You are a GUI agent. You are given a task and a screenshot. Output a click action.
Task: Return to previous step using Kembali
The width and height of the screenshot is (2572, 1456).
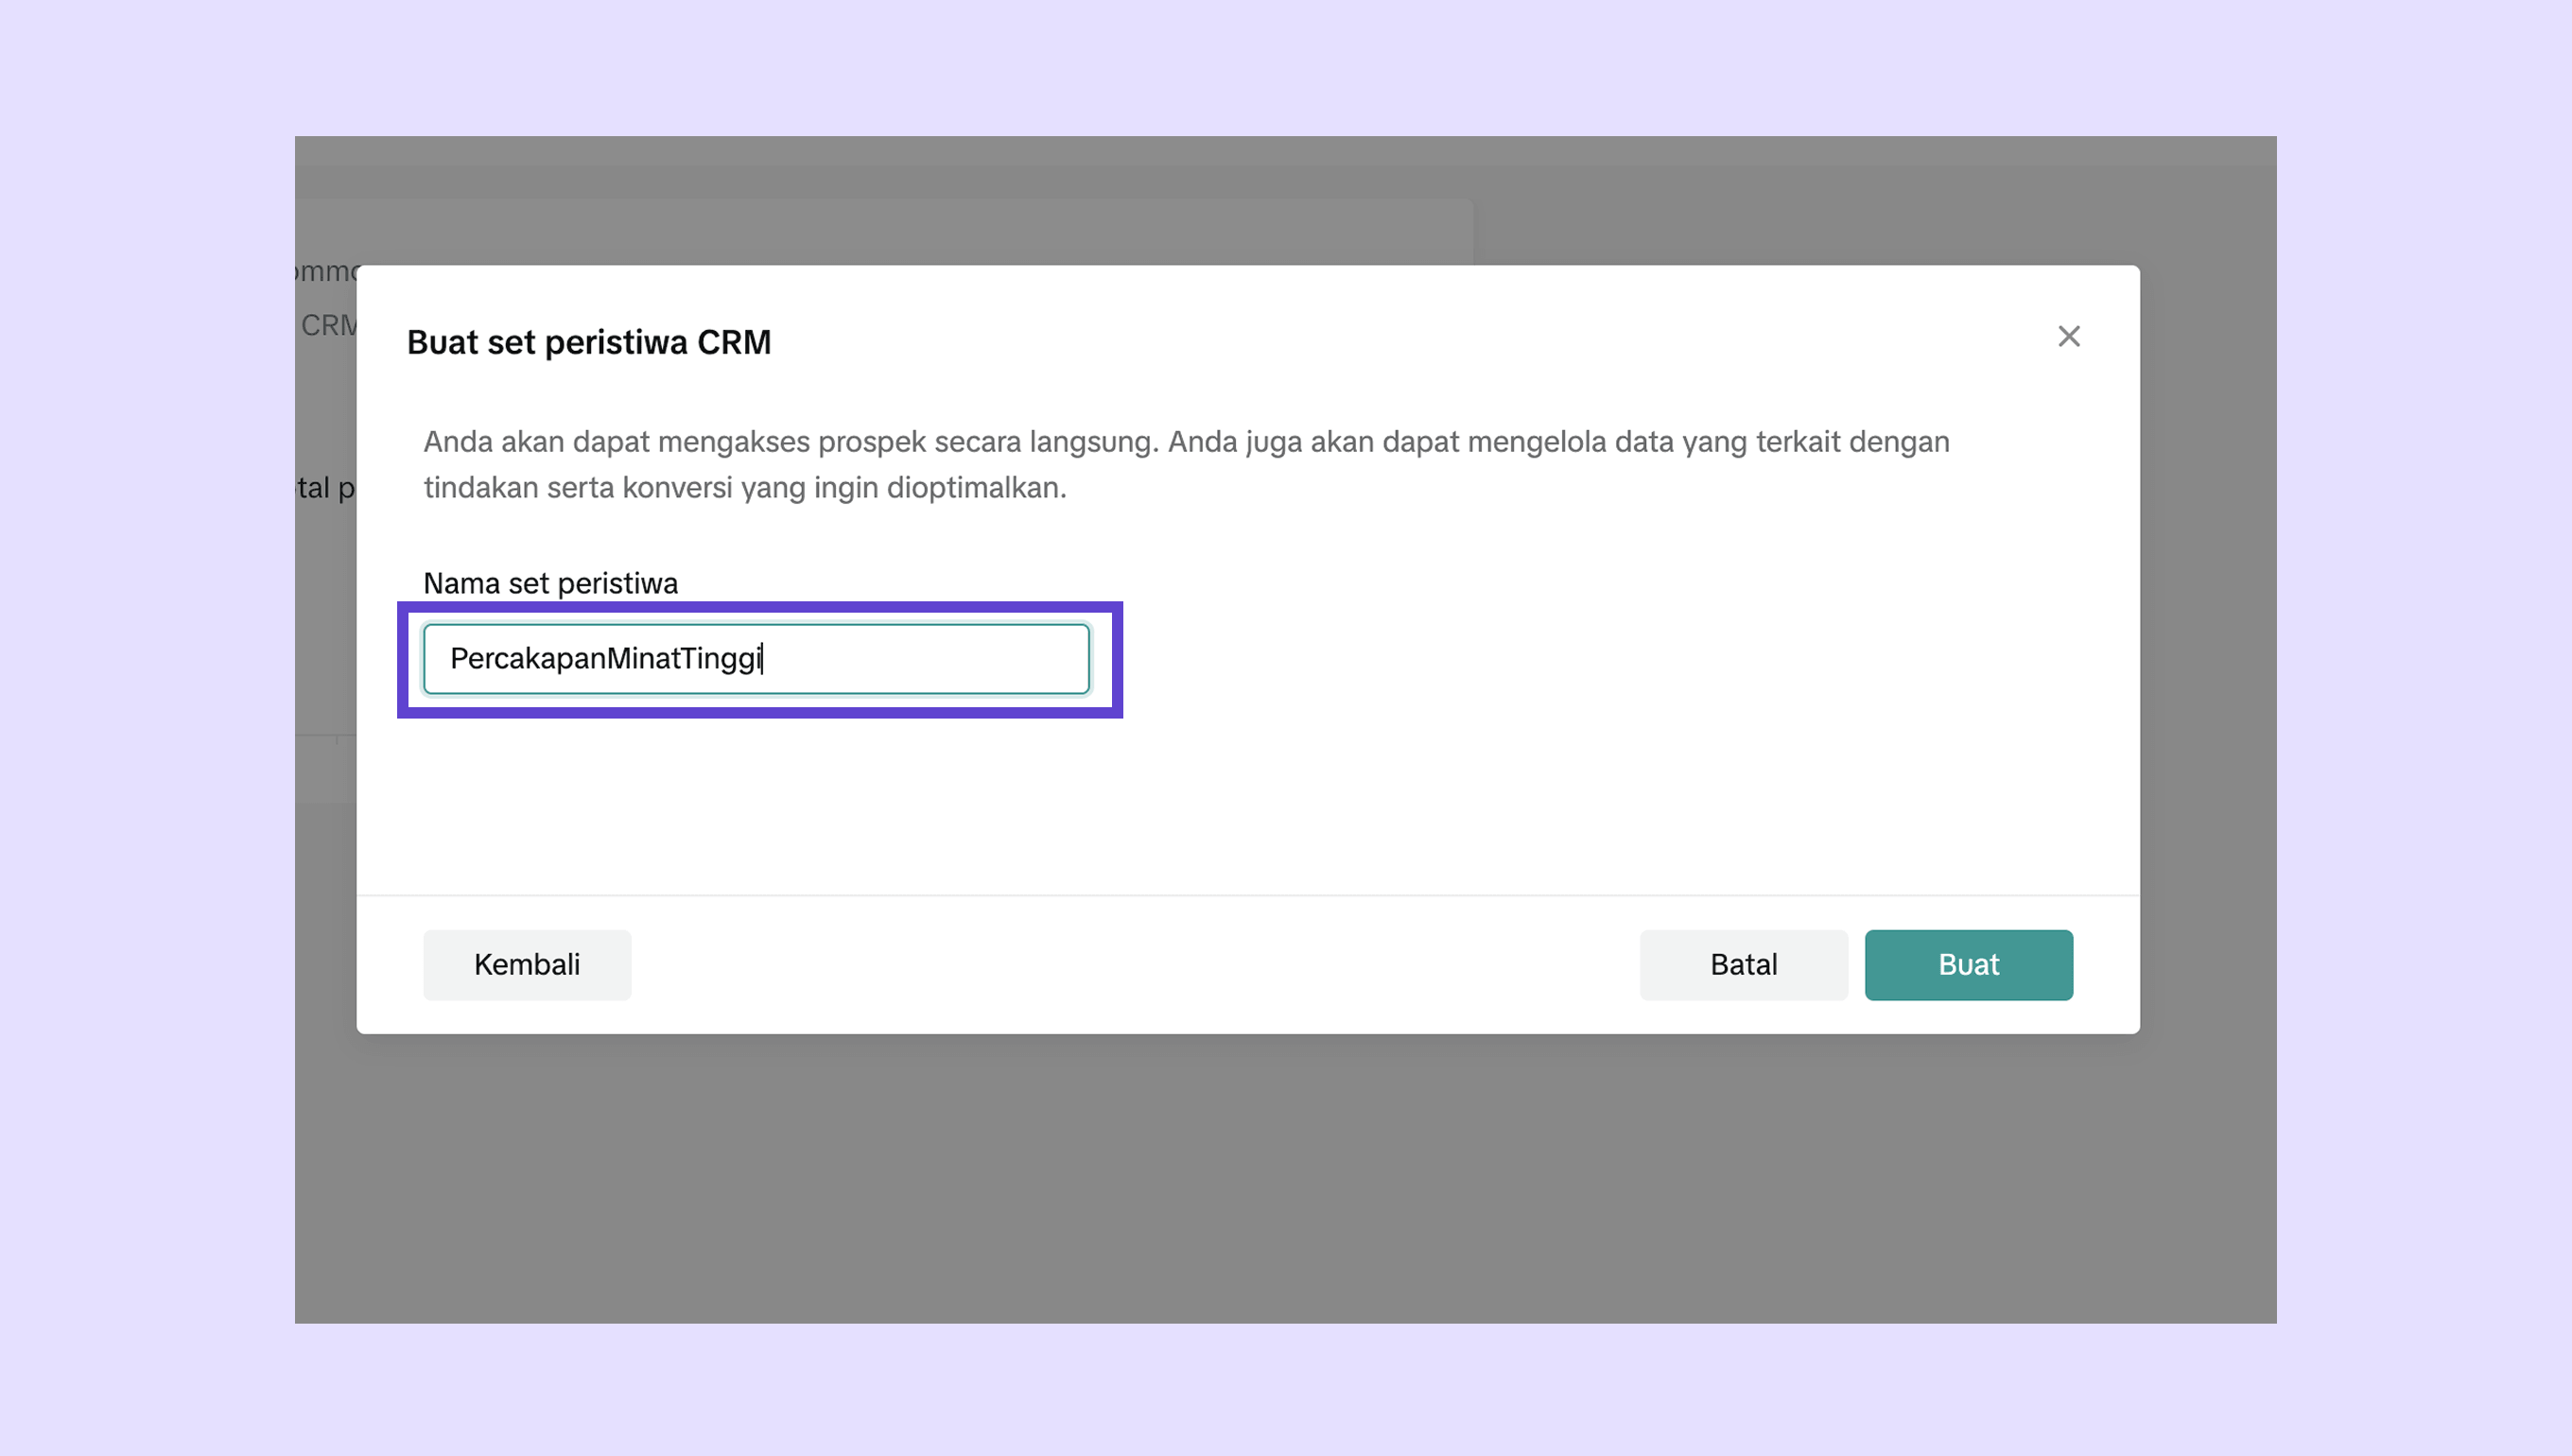pos(526,964)
